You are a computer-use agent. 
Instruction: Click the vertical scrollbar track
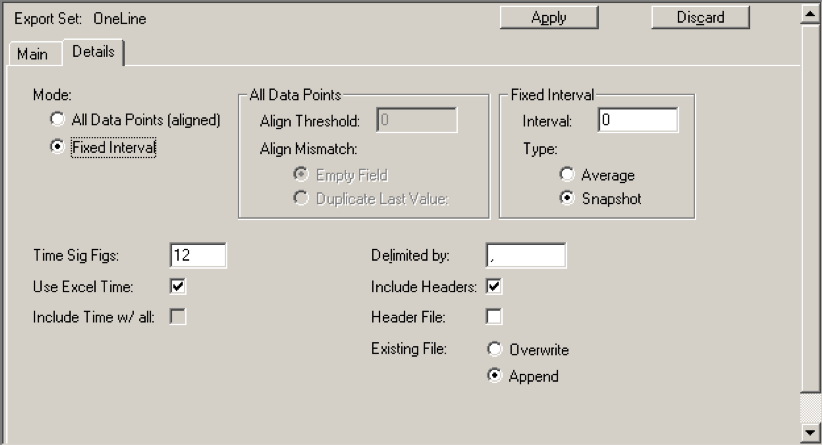click(811, 200)
